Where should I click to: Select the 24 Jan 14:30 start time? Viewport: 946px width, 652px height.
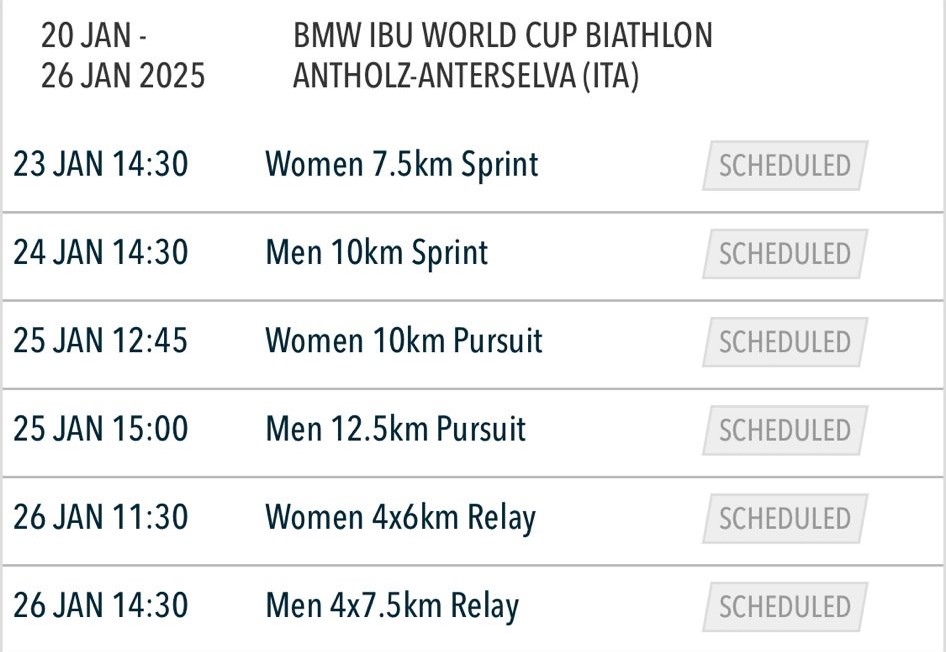[x=101, y=252]
